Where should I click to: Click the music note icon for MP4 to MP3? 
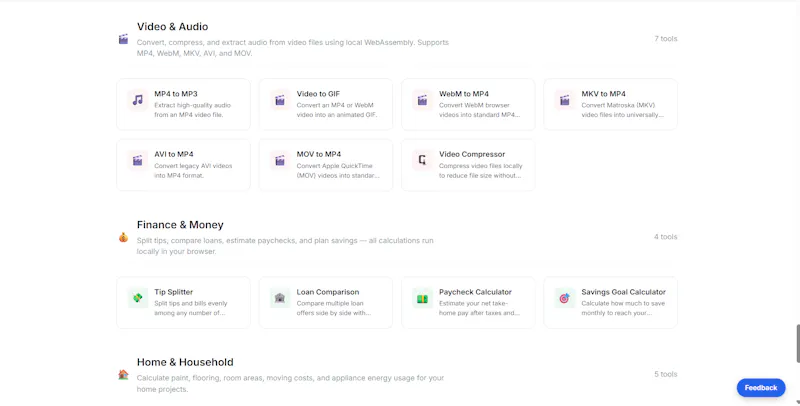point(138,100)
